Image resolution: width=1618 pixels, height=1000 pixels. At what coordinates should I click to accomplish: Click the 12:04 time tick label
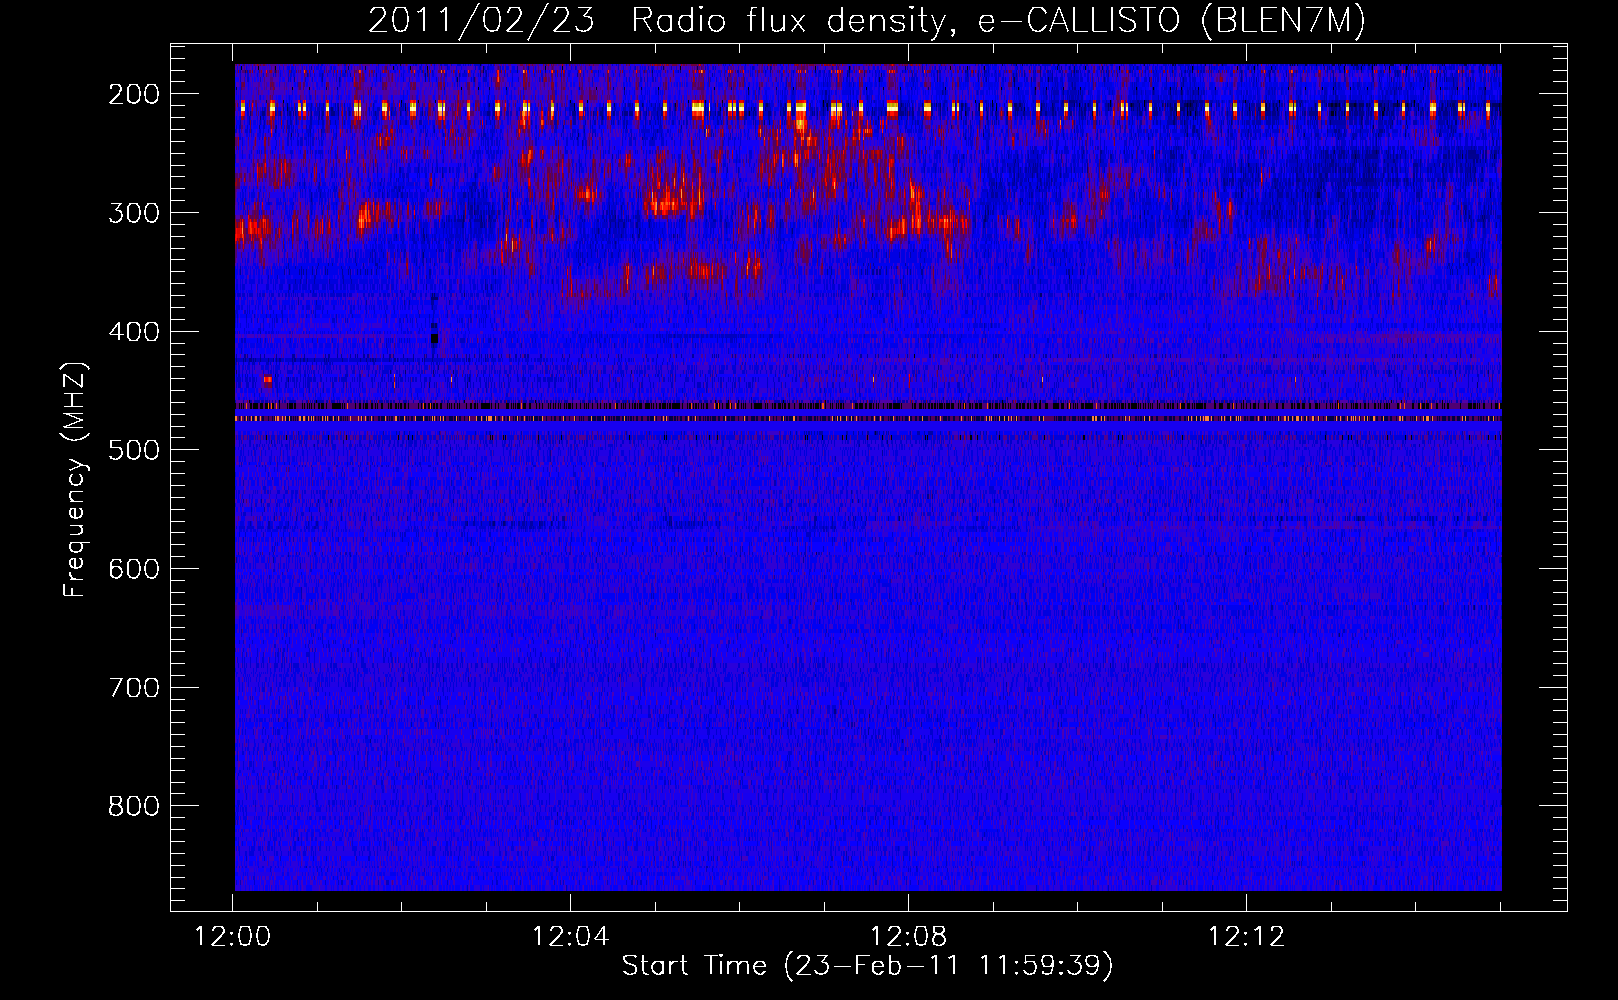click(x=570, y=937)
